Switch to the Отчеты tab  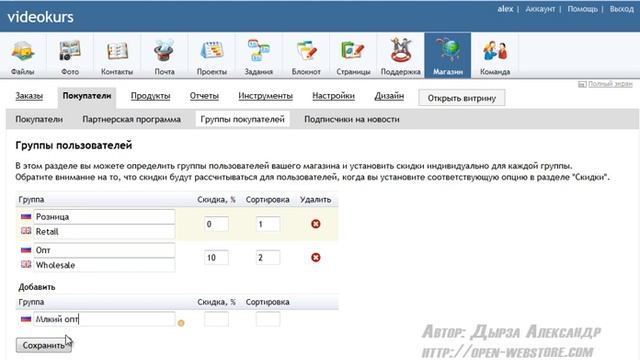coord(204,96)
